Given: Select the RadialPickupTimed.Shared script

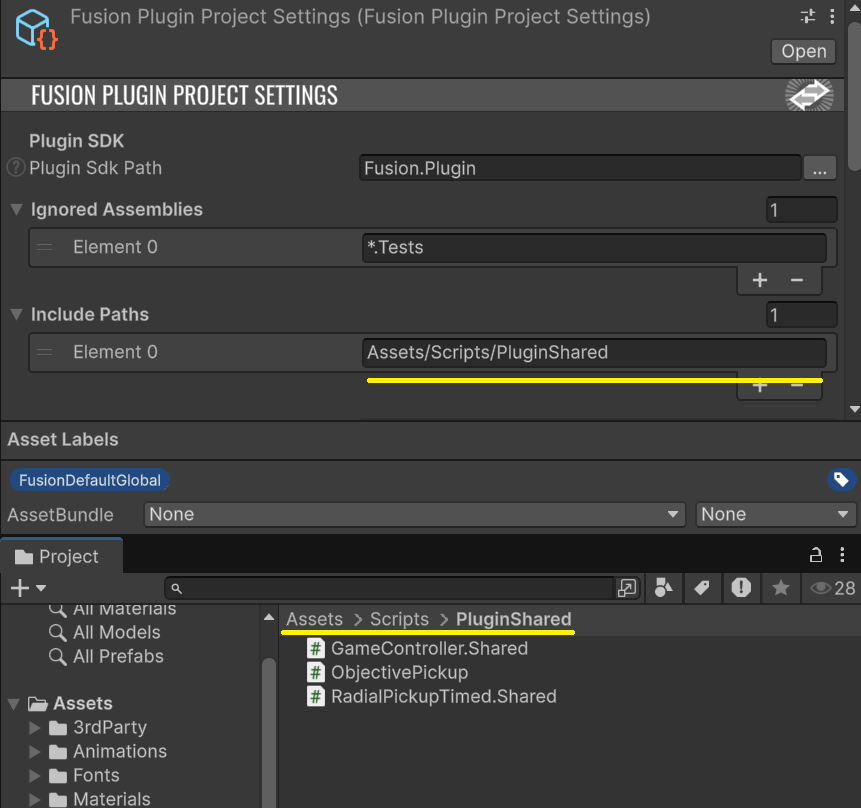Looking at the screenshot, I should point(432,696).
